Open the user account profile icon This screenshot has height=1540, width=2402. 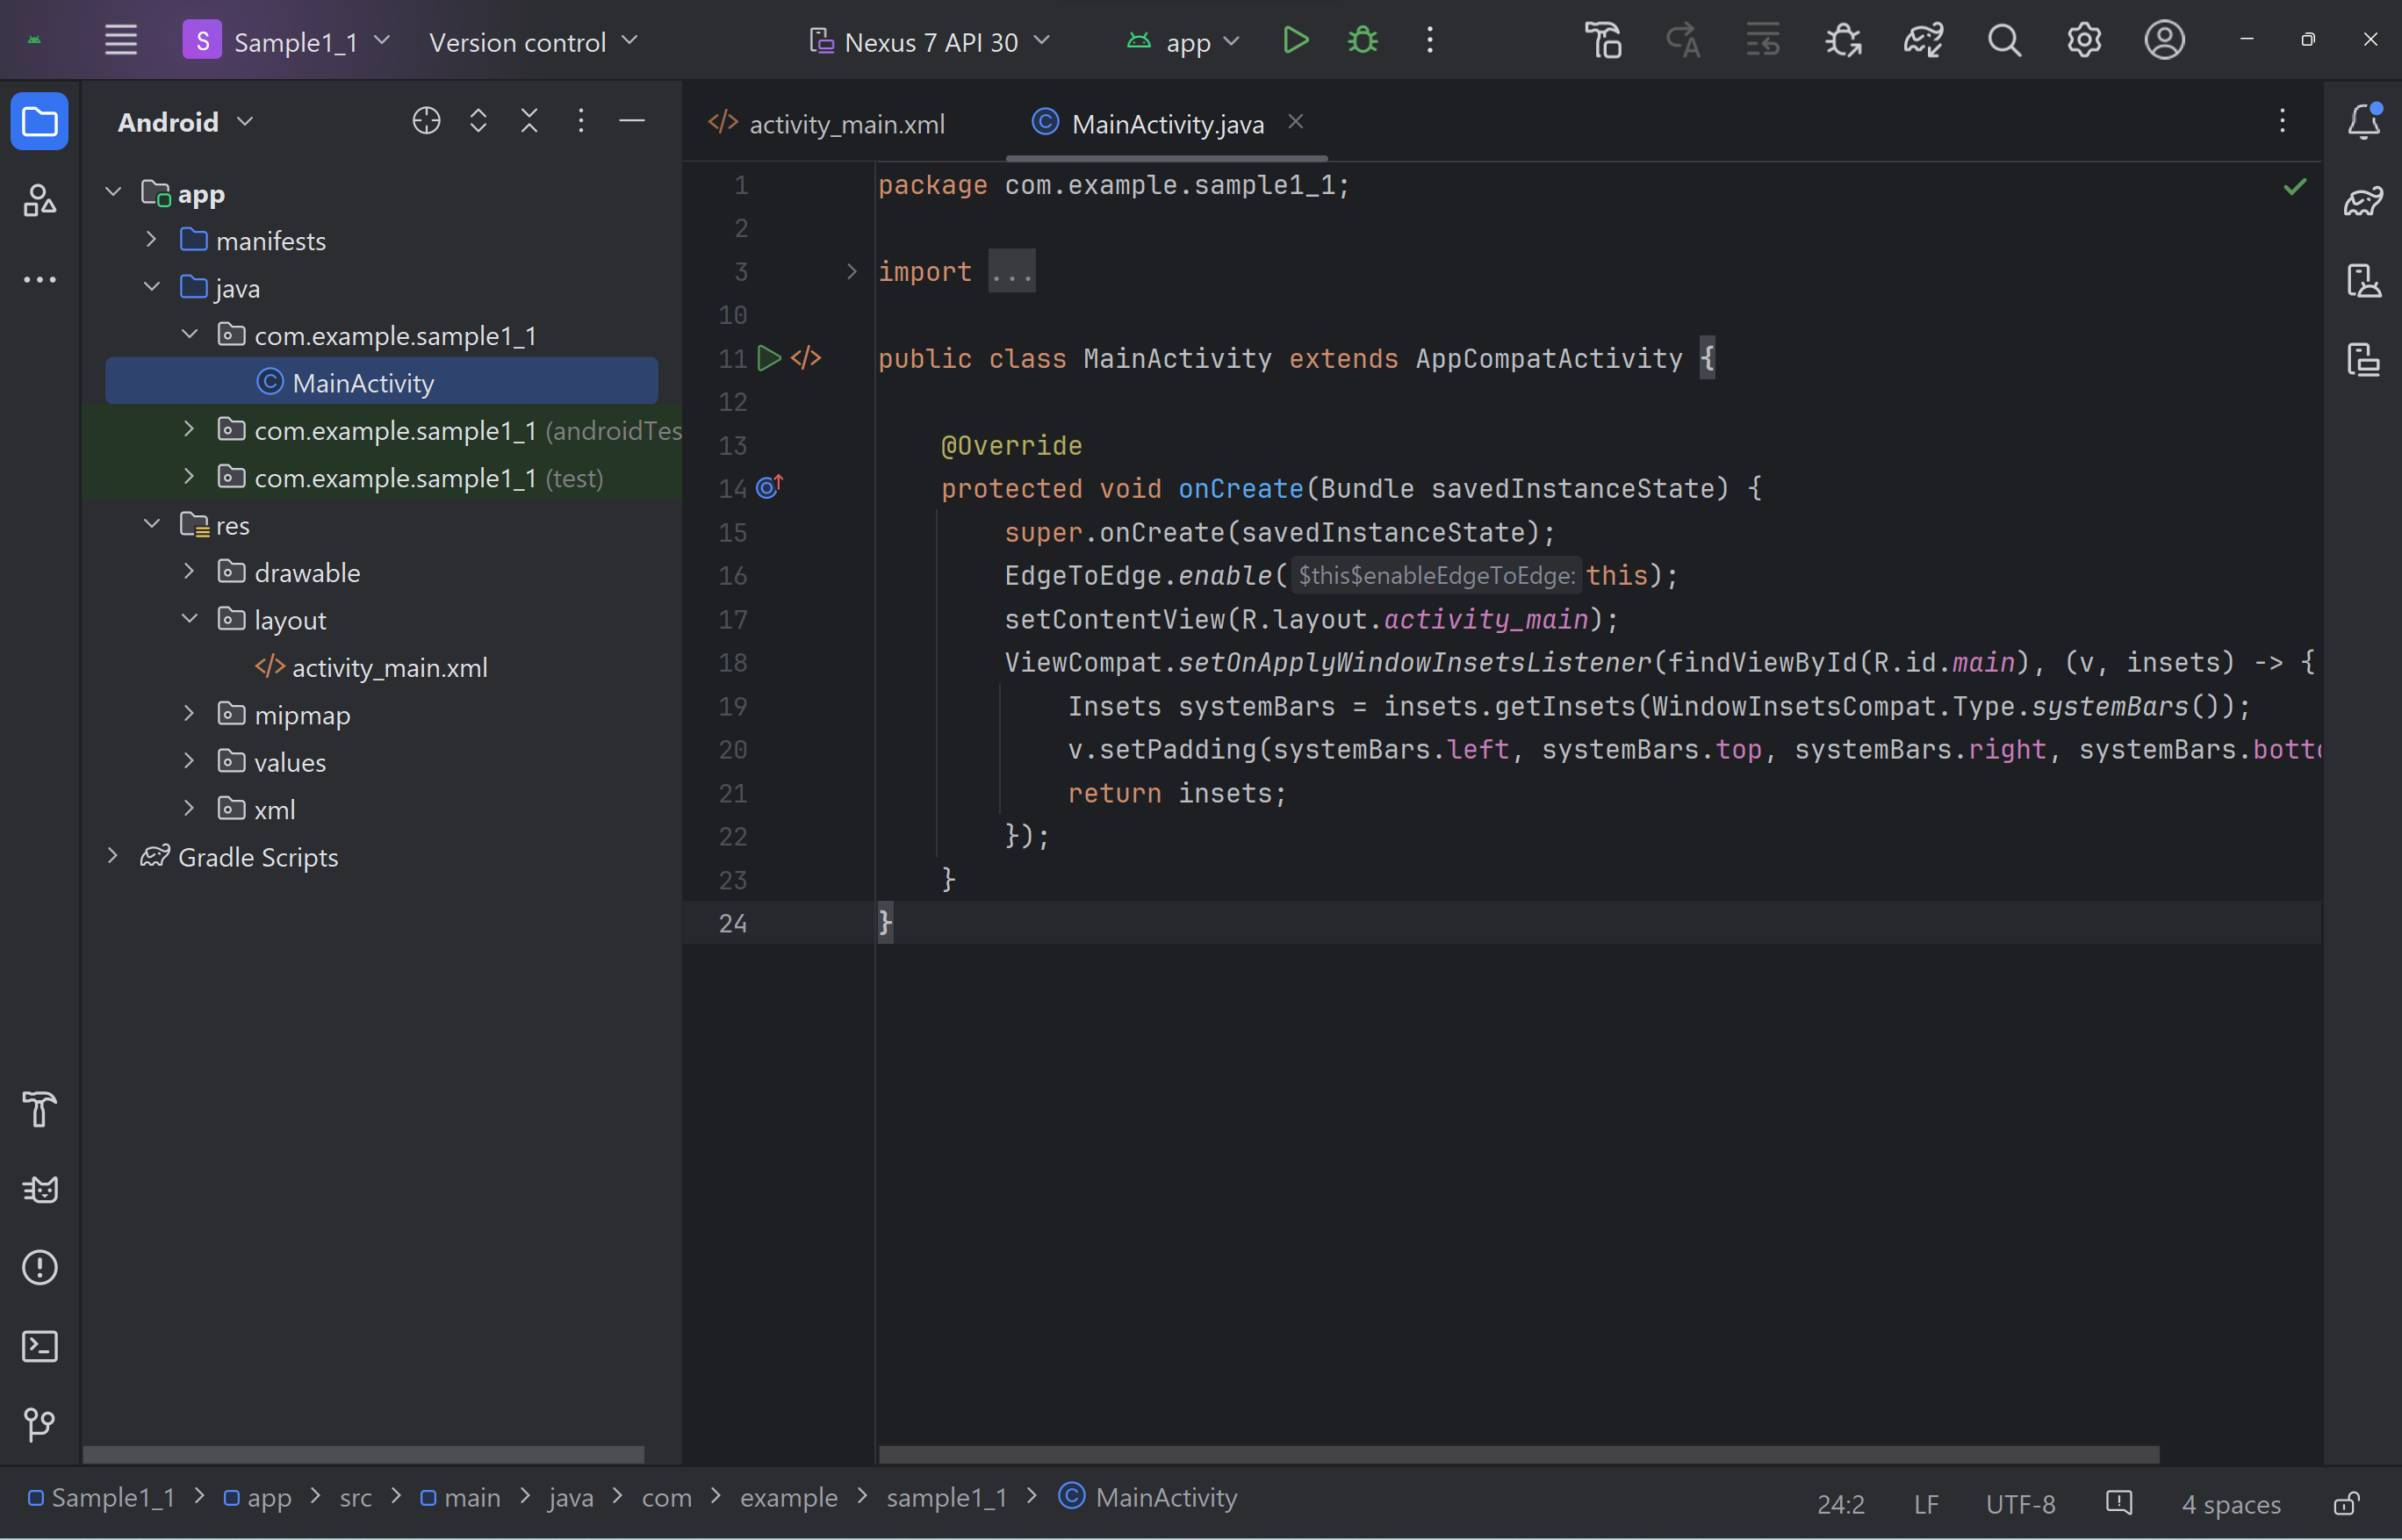point(2164,41)
